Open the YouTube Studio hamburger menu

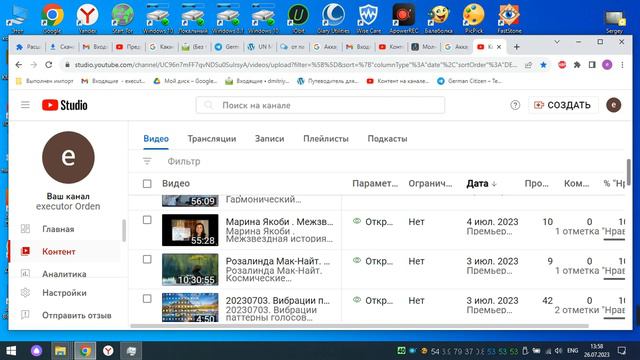(25, 105)
